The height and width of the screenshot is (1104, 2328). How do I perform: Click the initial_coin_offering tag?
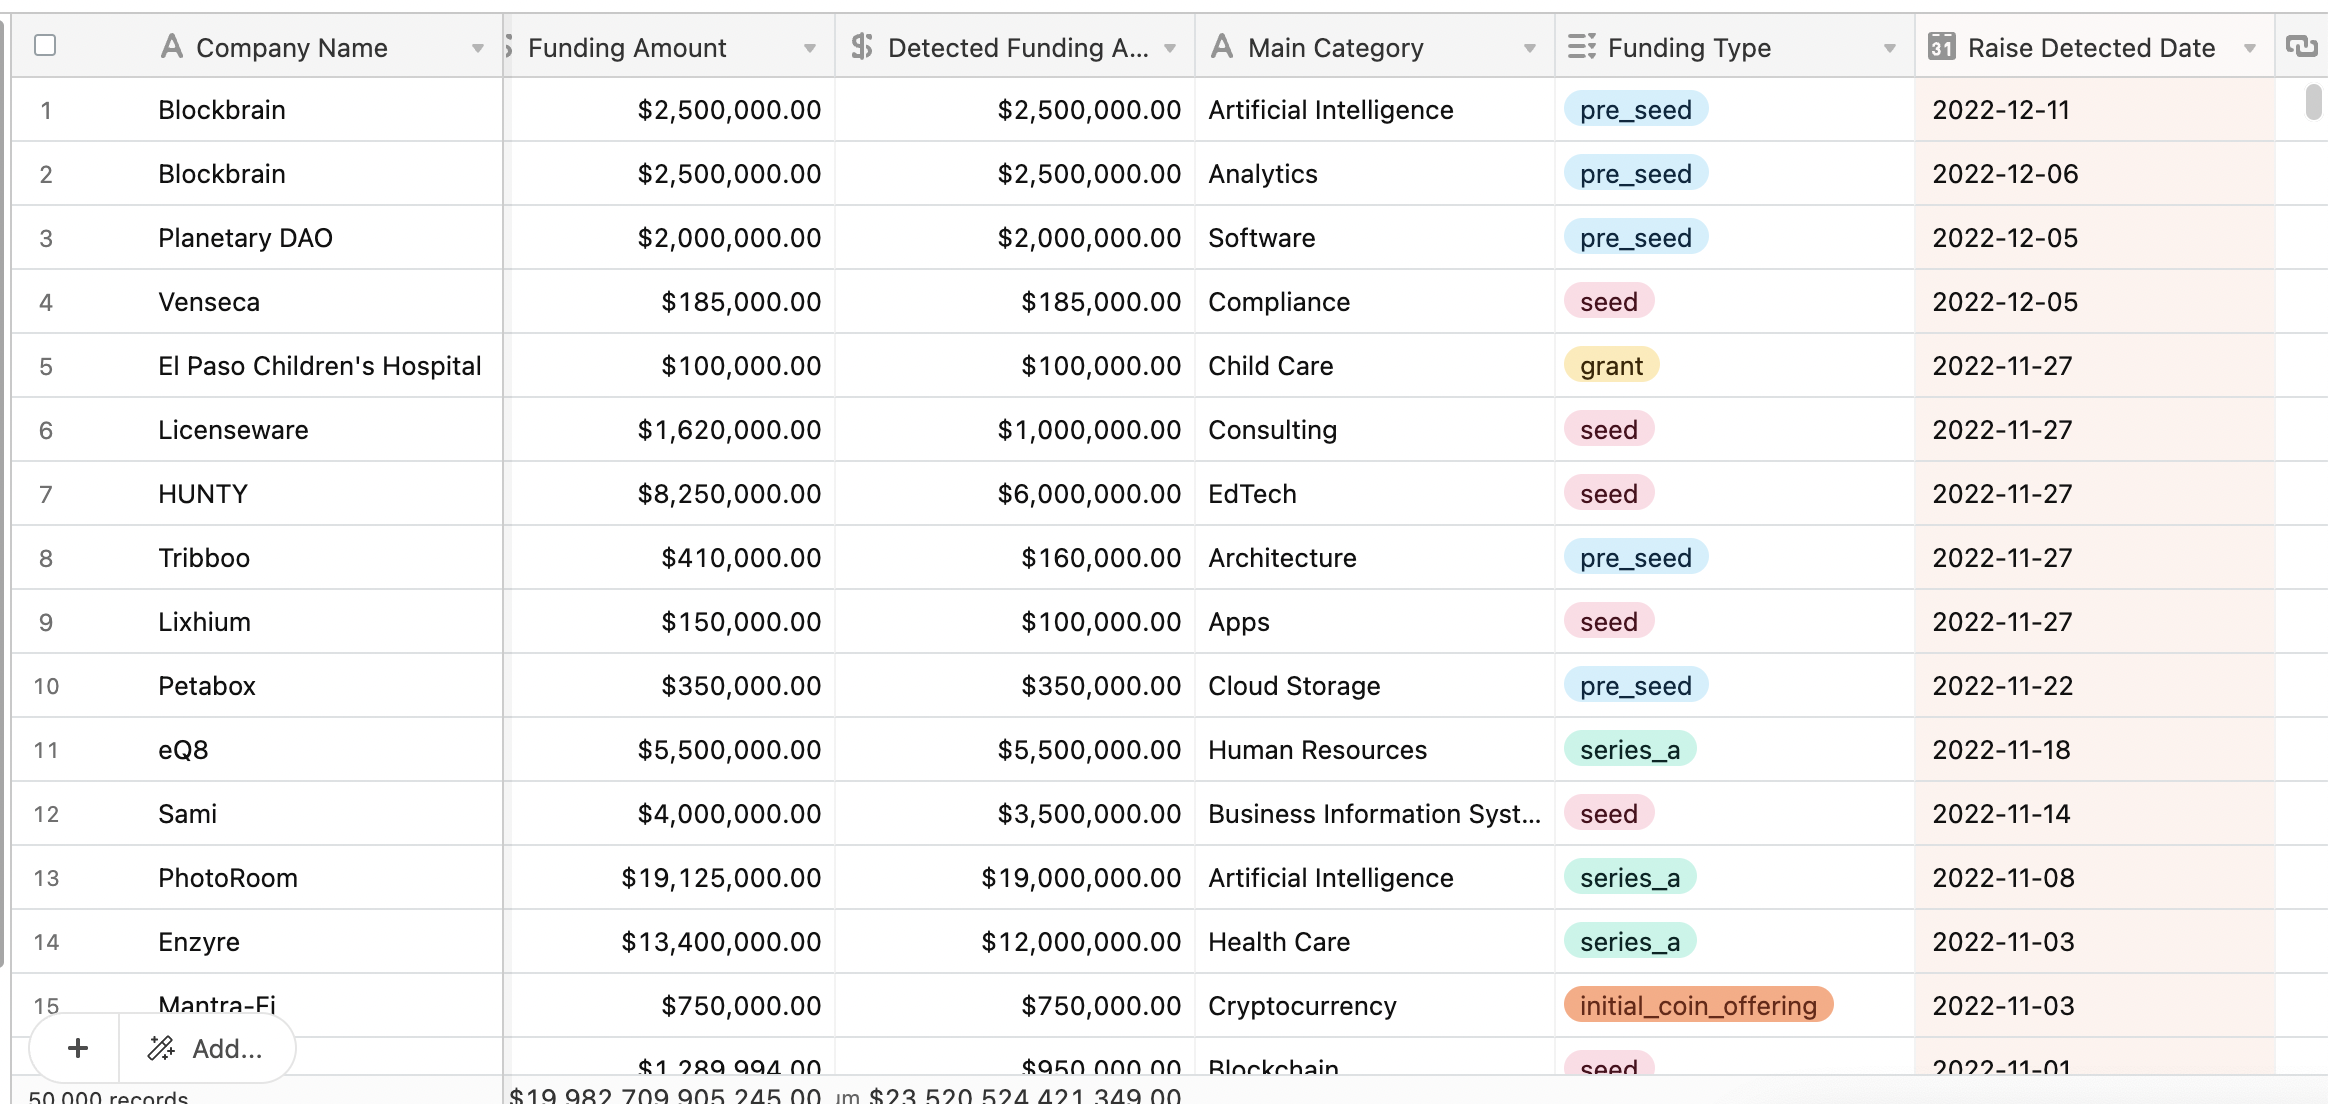pos(1698,1005)
